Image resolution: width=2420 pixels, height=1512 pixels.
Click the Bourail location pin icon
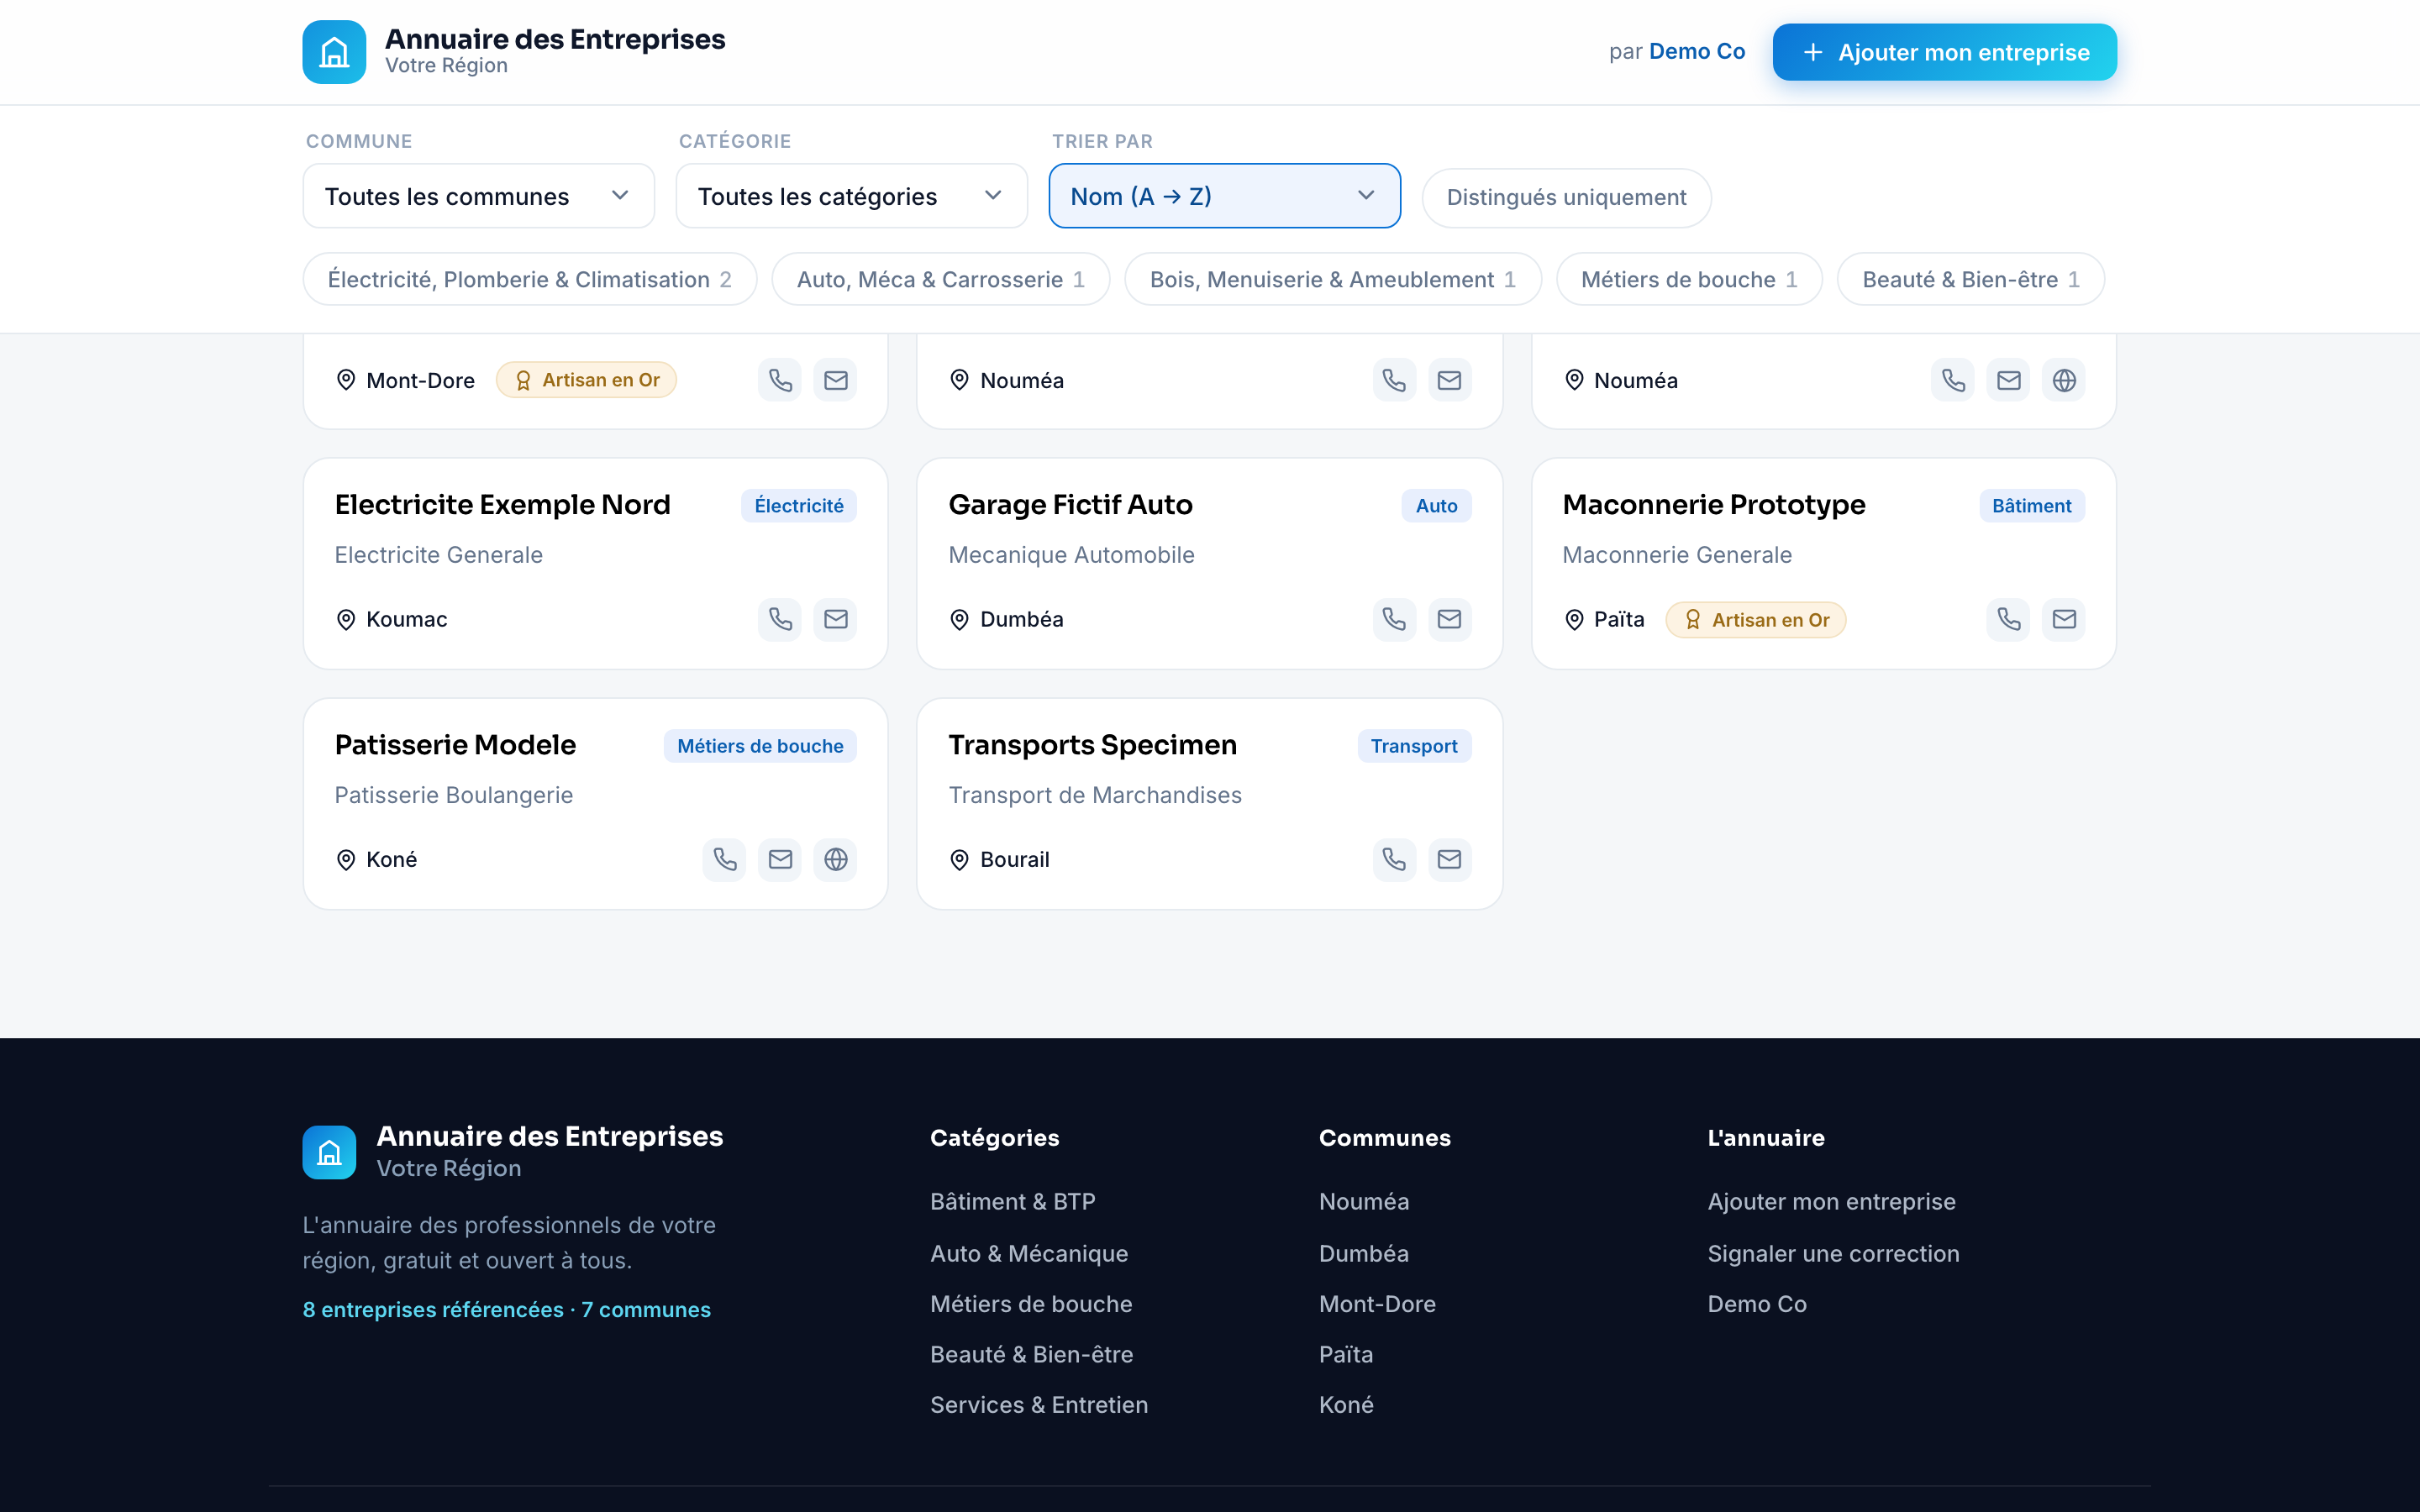pos(959,860)
